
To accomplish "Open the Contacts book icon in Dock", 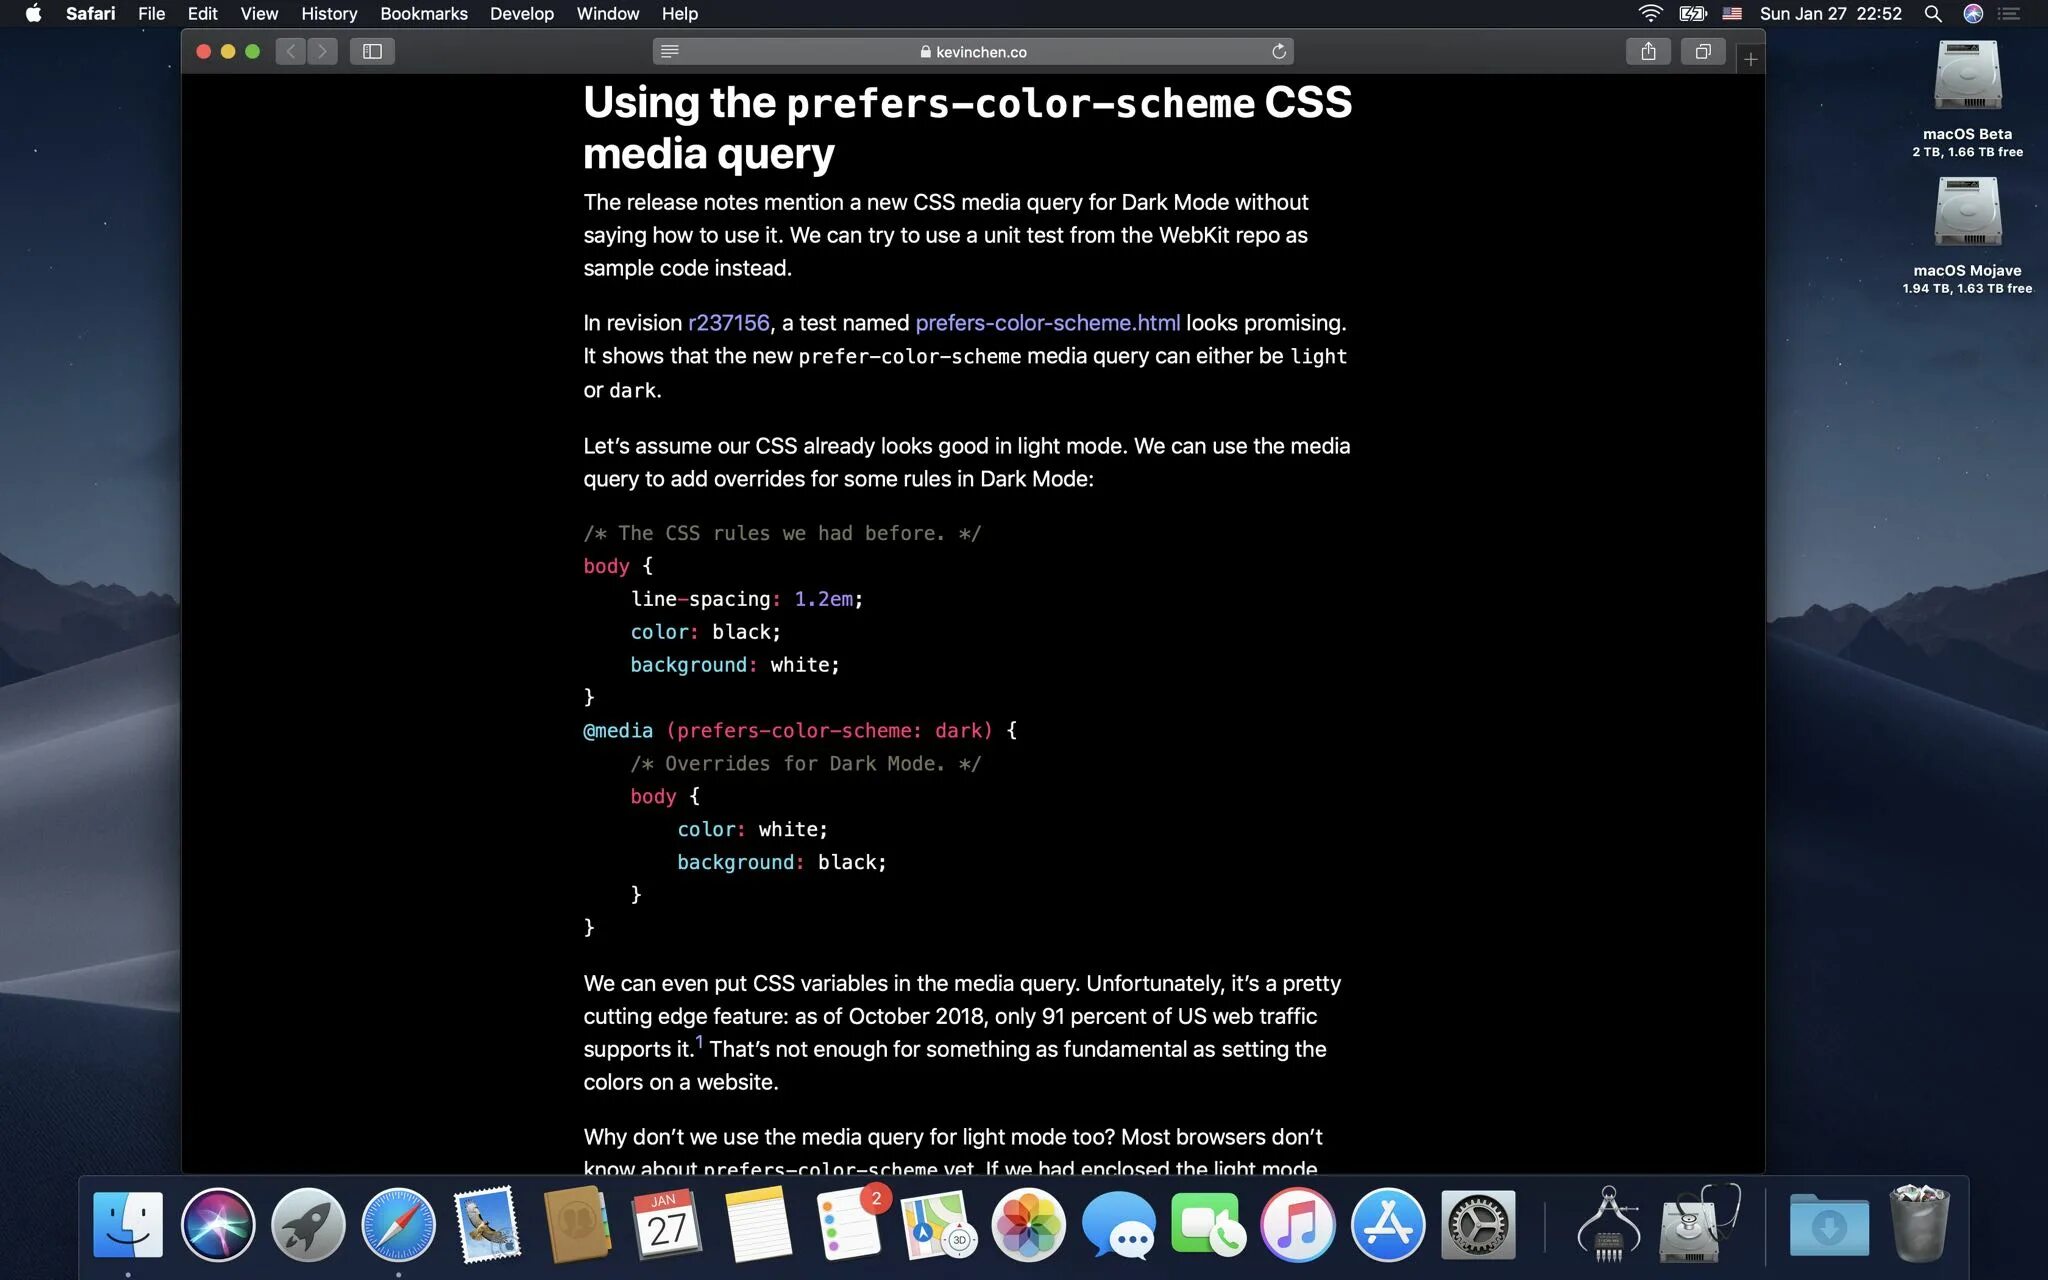I will 577,1225.
